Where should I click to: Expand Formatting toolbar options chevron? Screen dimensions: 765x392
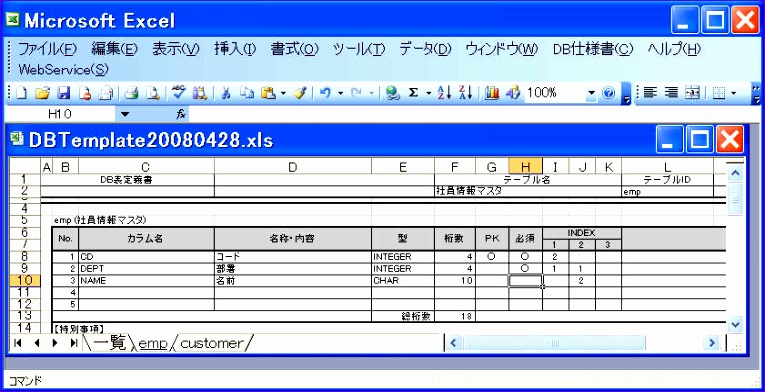[x=756, y=94]
